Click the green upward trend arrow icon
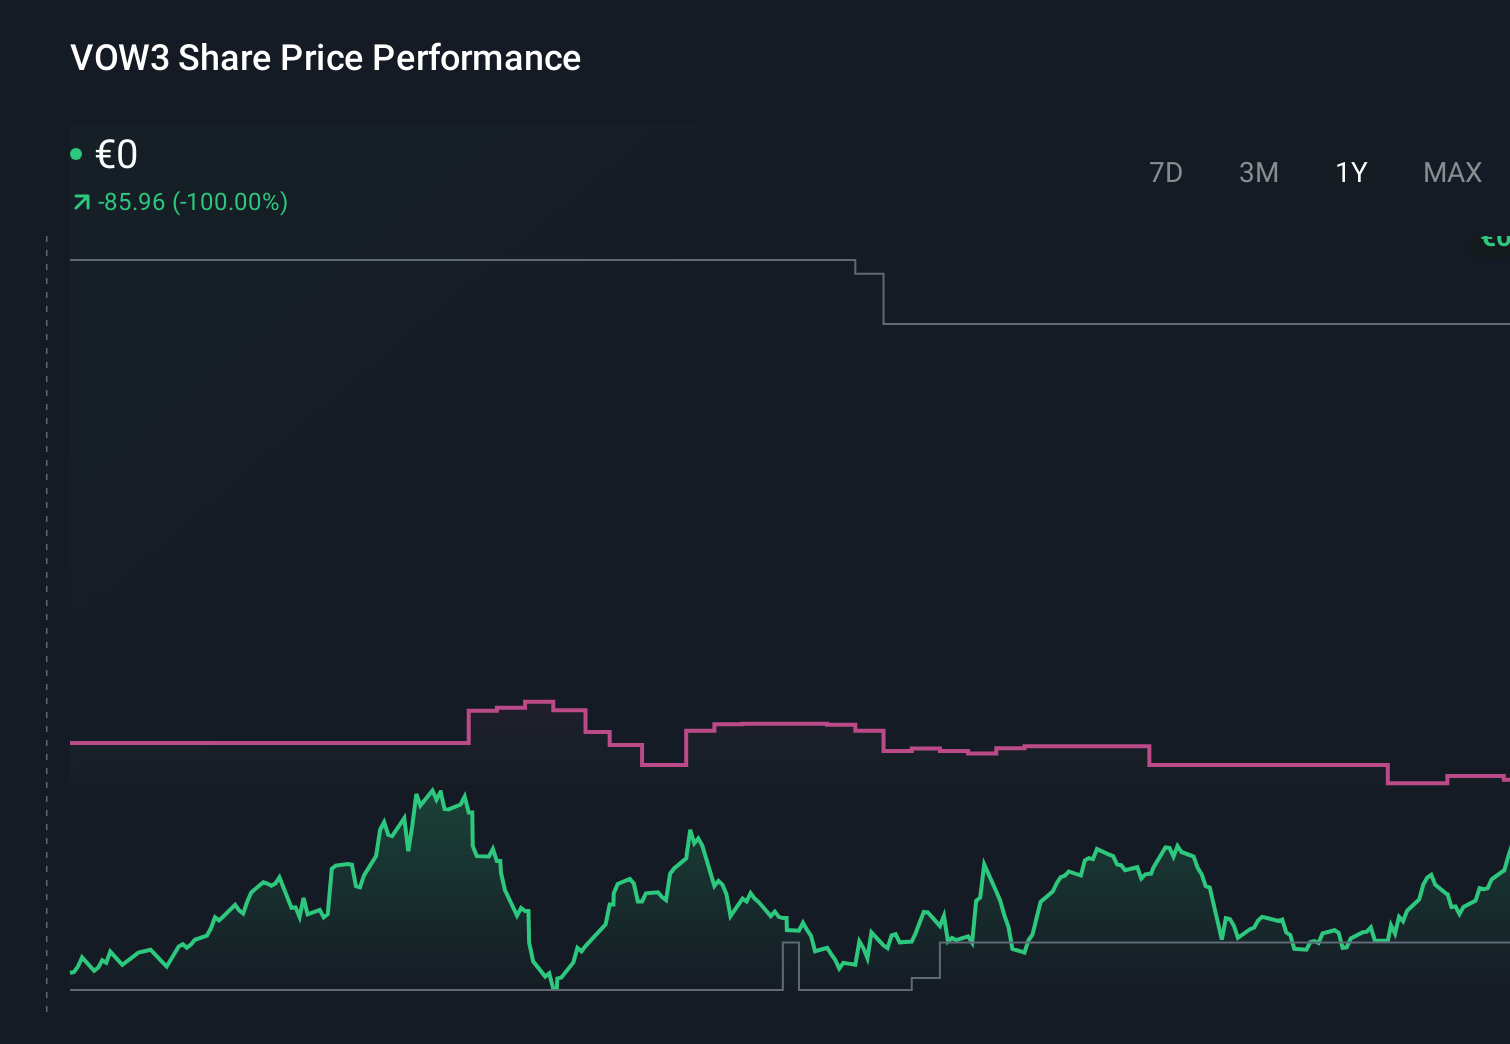 pyautogui.click(x=80, y=201)
